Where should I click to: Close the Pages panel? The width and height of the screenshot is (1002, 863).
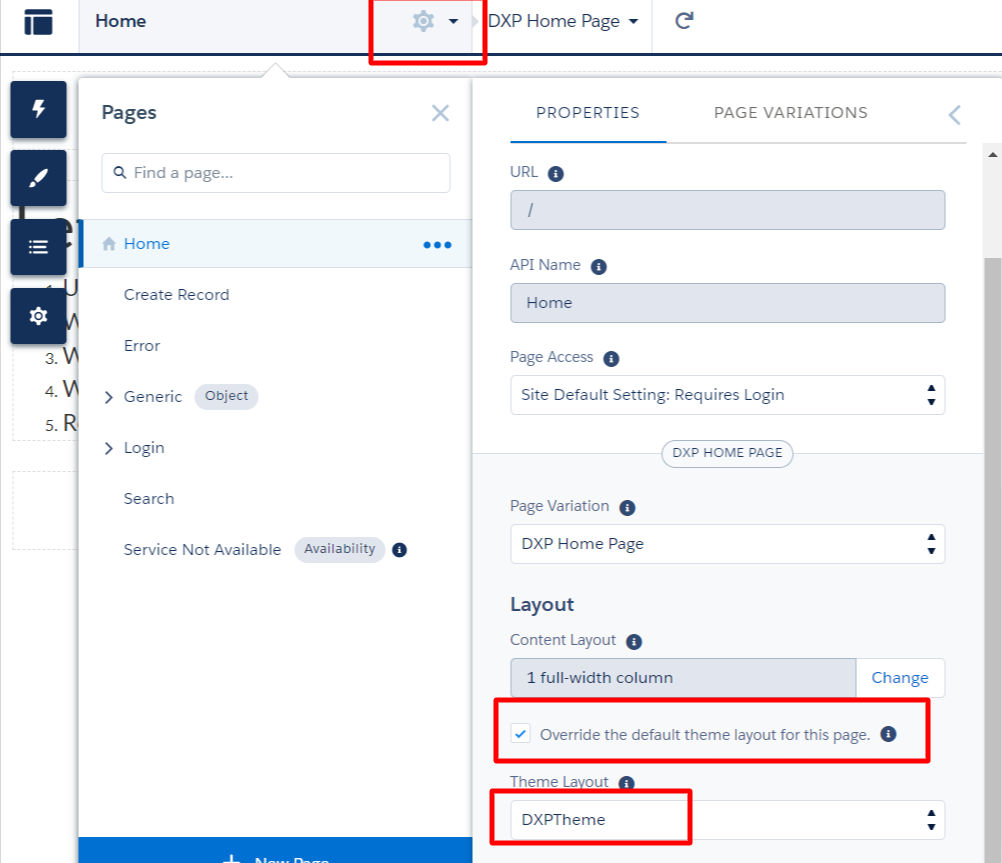pyautogui.click(x=440, y=113)
